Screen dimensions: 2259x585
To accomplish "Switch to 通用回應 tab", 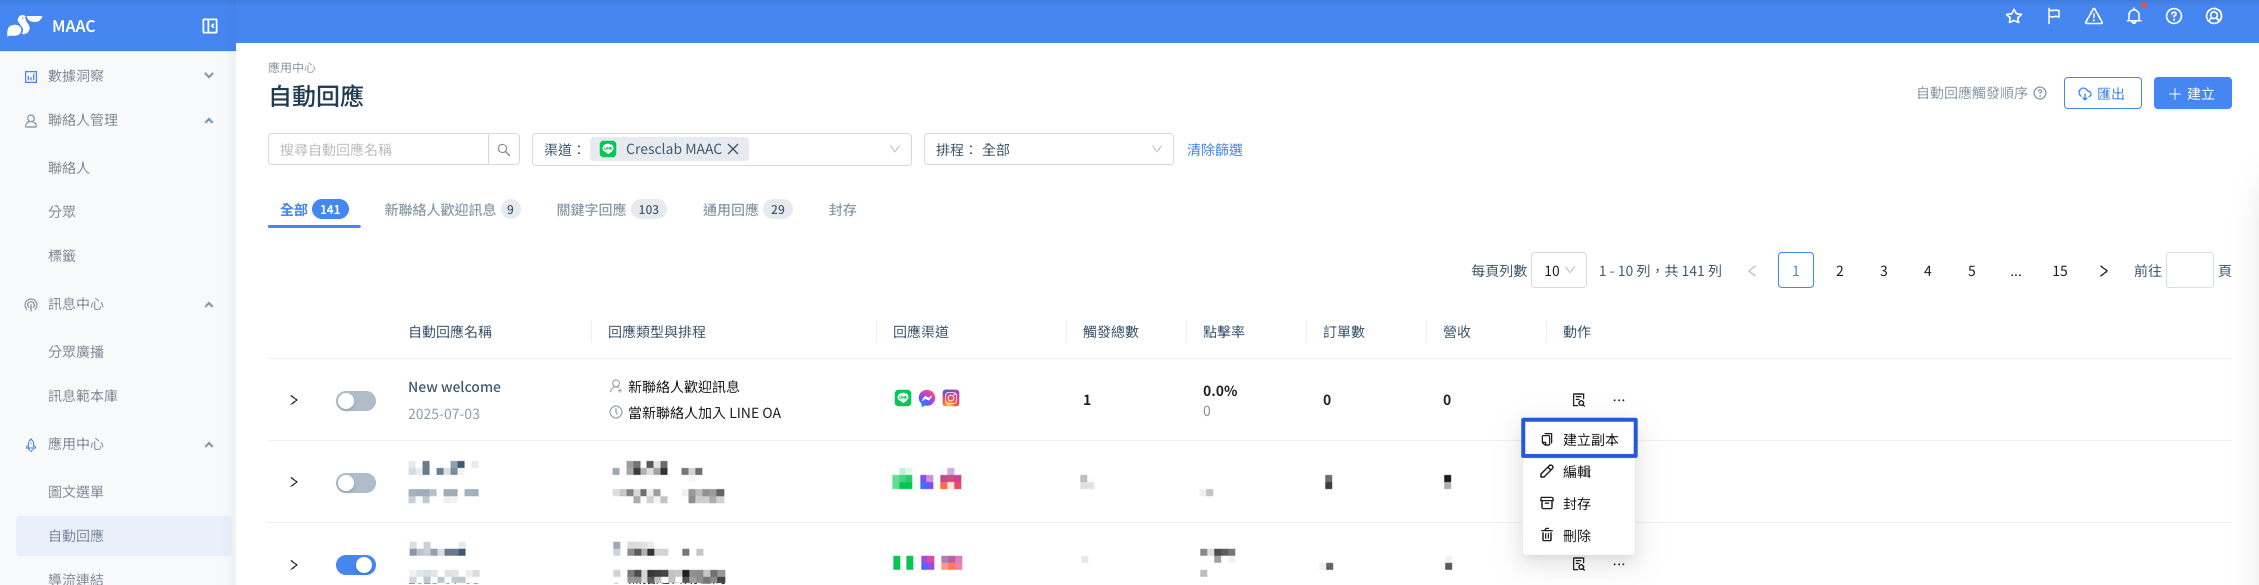I will tap(747, 209).
